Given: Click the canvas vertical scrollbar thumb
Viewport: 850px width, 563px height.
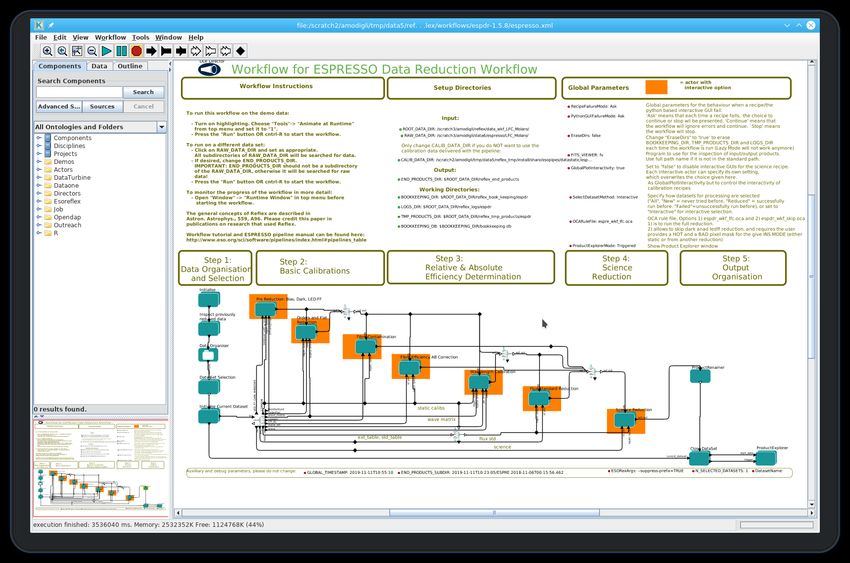Looking at the screenshot, I should (812, 276).
